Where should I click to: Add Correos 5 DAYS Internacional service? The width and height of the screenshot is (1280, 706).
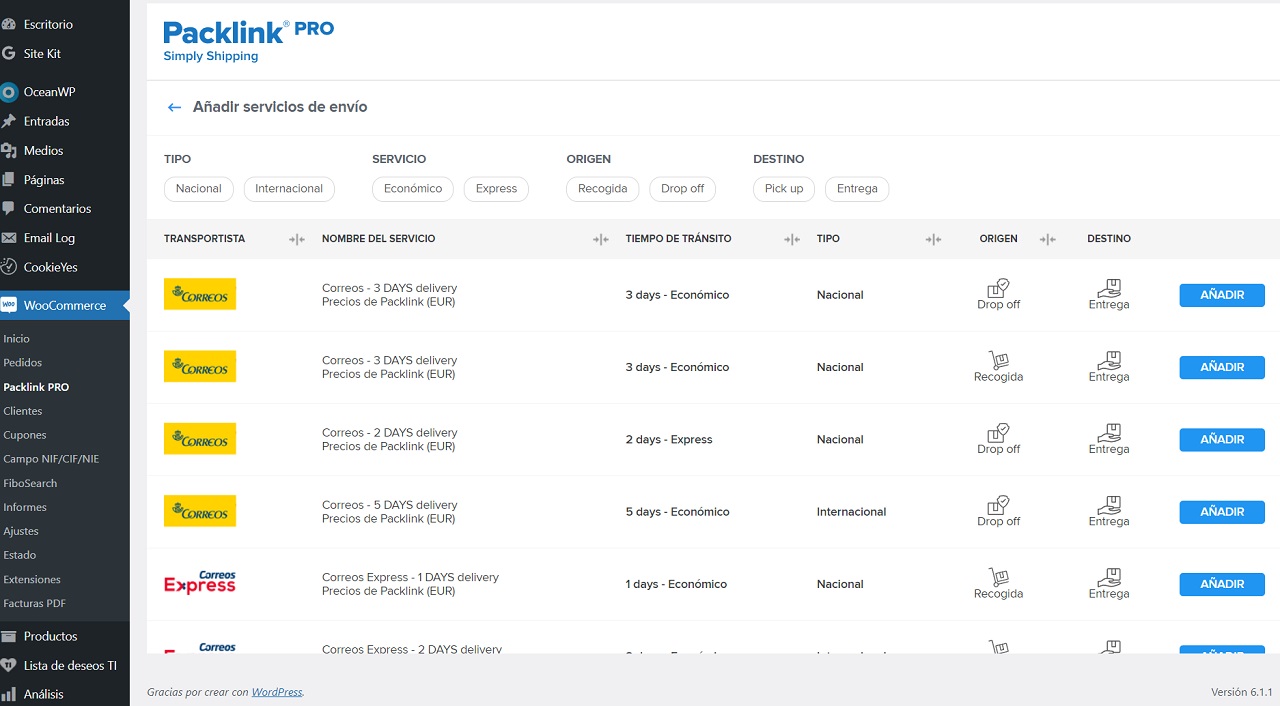[x=1222, y=511]
